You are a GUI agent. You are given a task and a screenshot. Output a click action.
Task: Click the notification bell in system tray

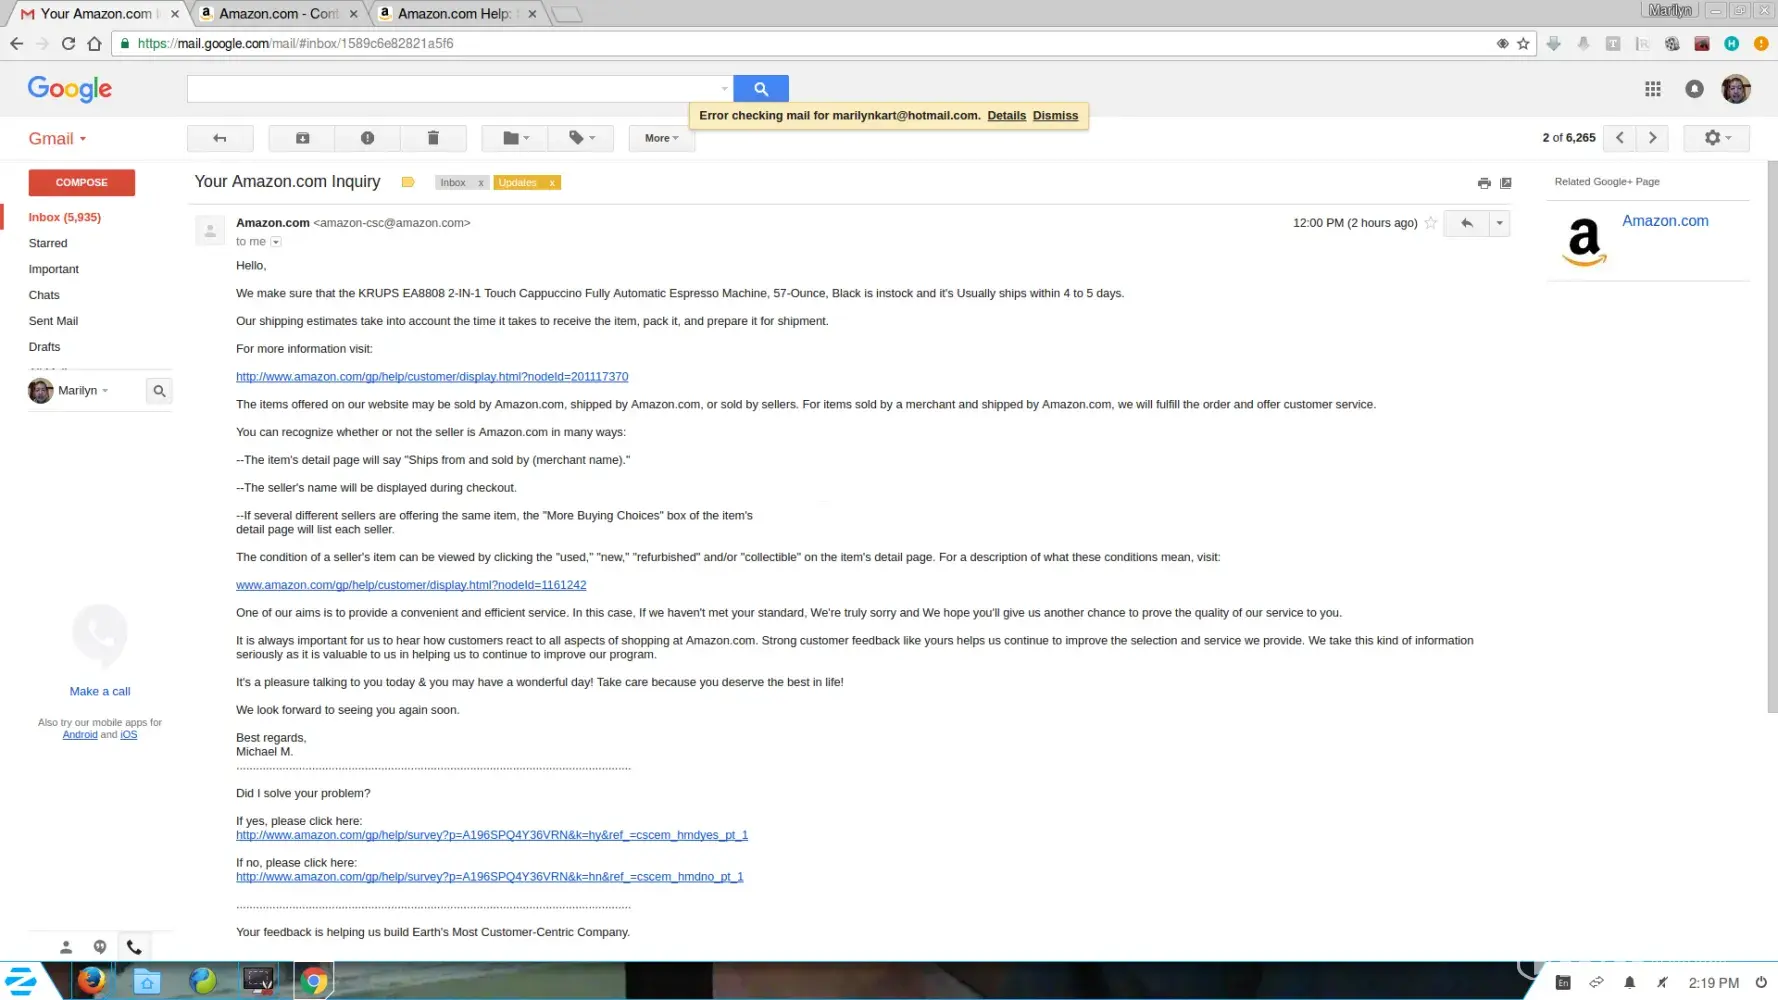pyautogui.click(x=1629, y=983)
